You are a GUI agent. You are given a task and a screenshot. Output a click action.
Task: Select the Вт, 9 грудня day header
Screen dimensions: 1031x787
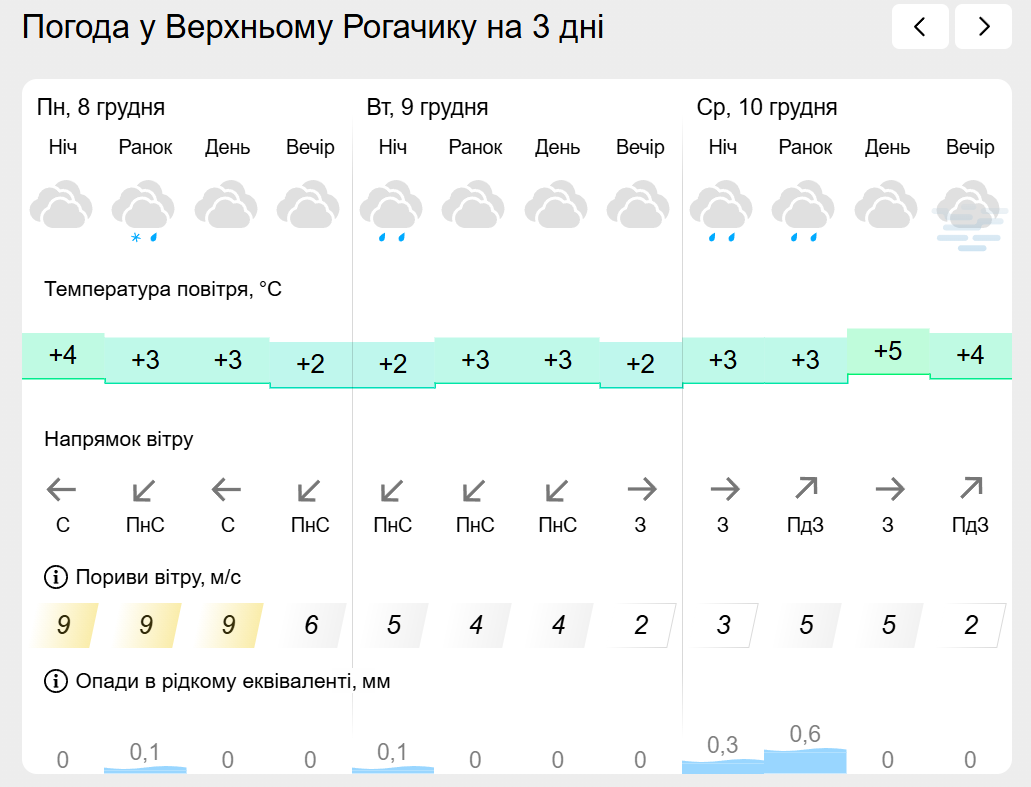[x=427, y=108]
